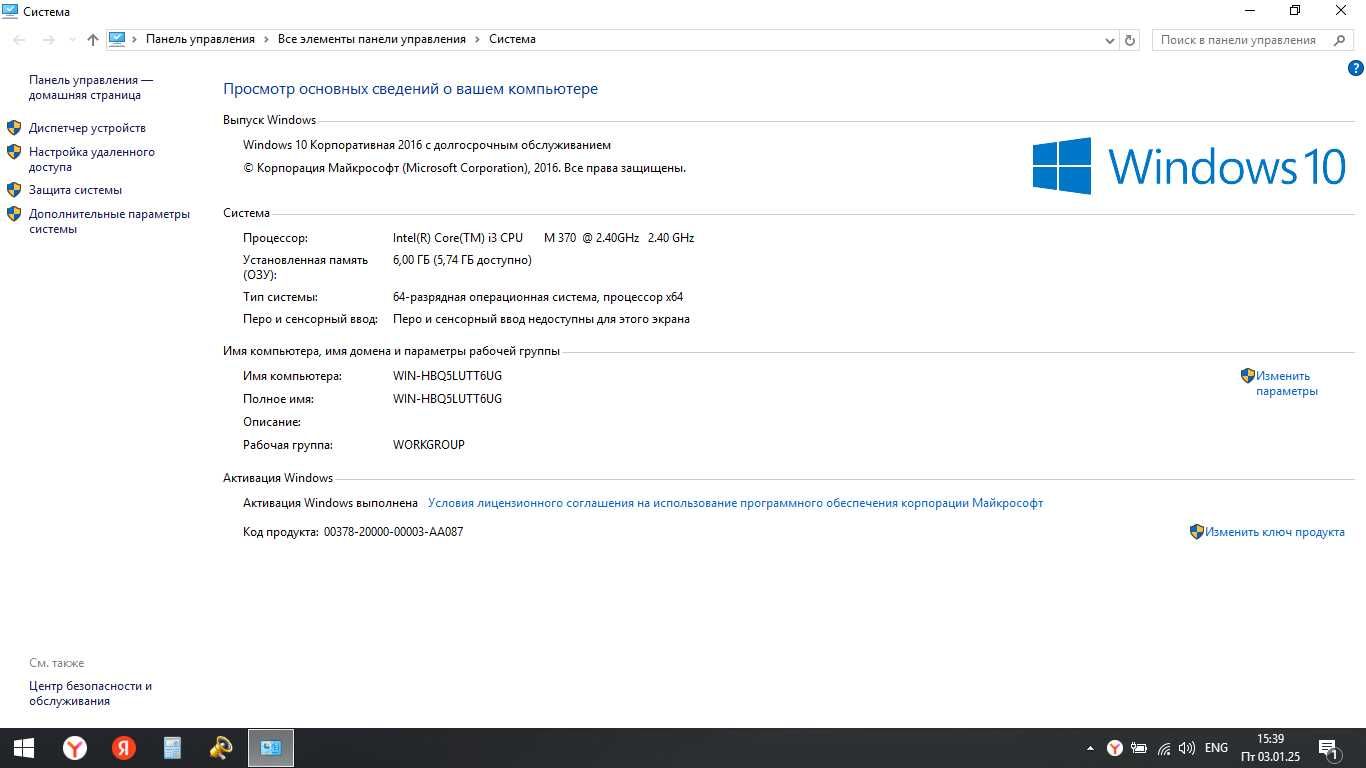Open 'Защита системы' link
The height and width of the screenshot is (768, 1366).
click(x=75, y=190)
